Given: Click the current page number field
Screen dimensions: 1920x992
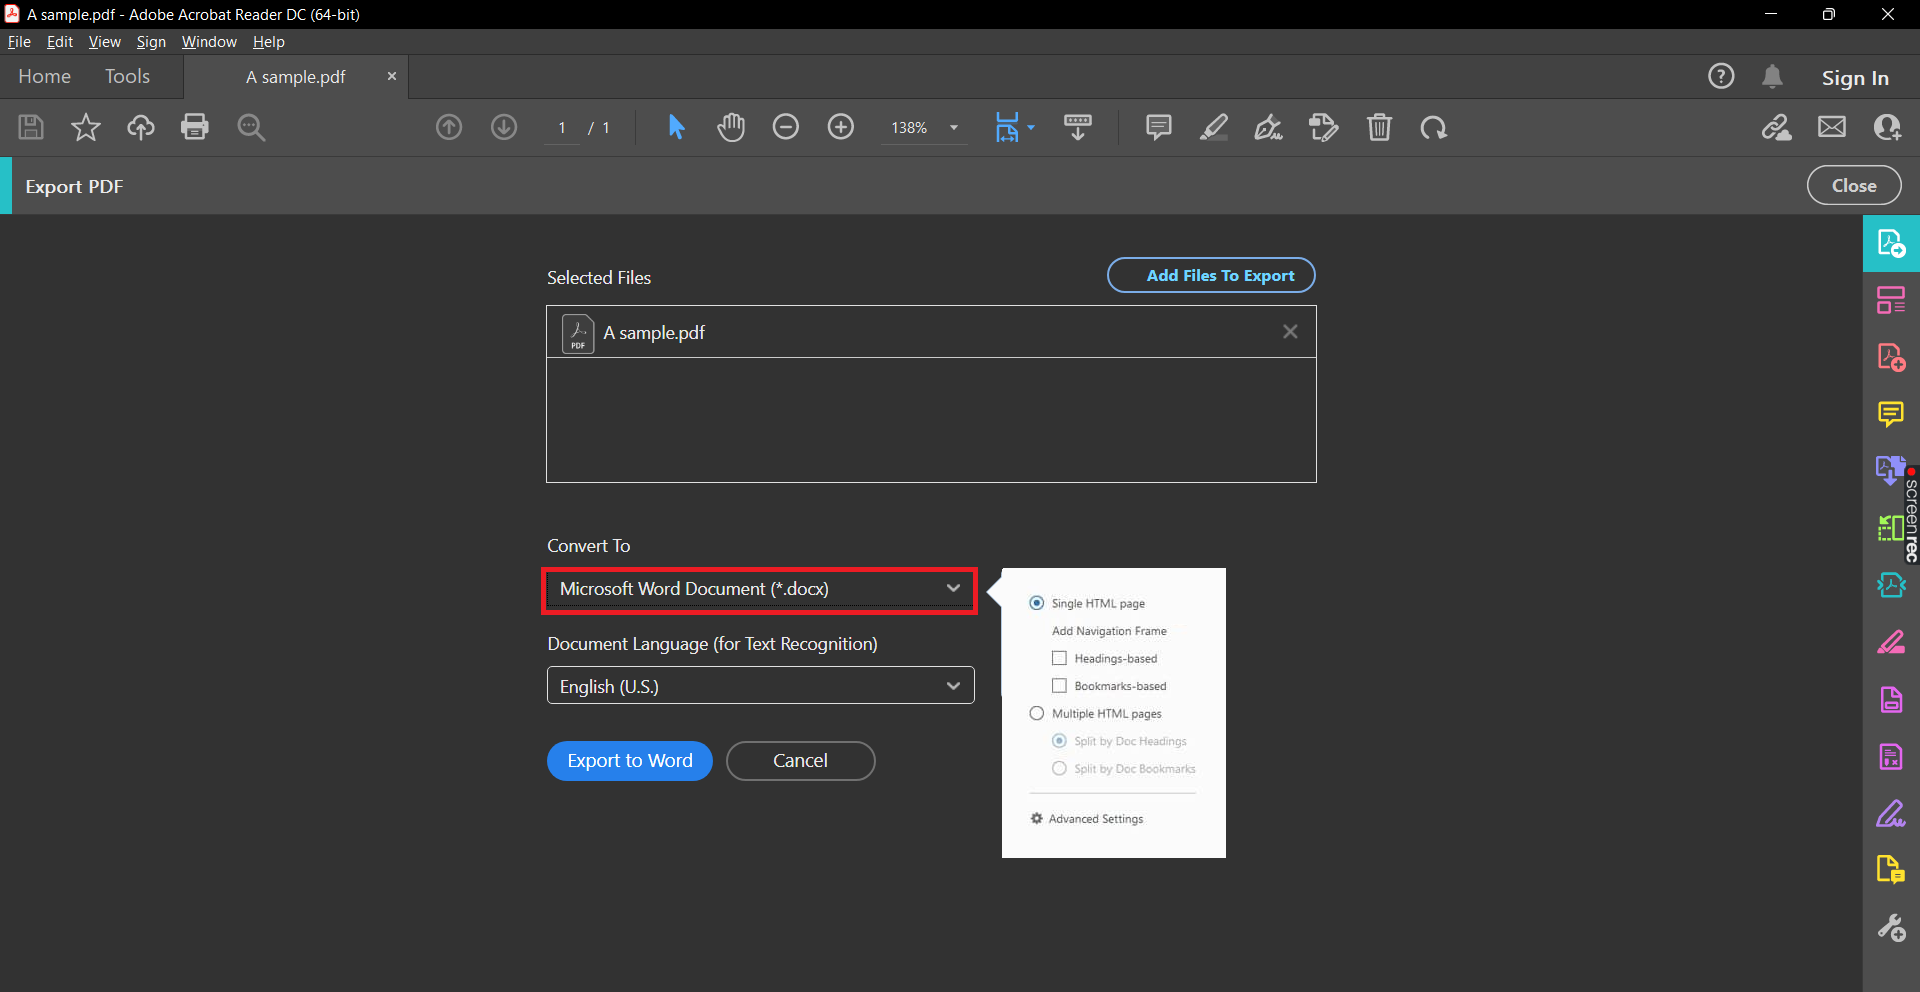Looking at the screenshot, I should (x=562, y=128).
